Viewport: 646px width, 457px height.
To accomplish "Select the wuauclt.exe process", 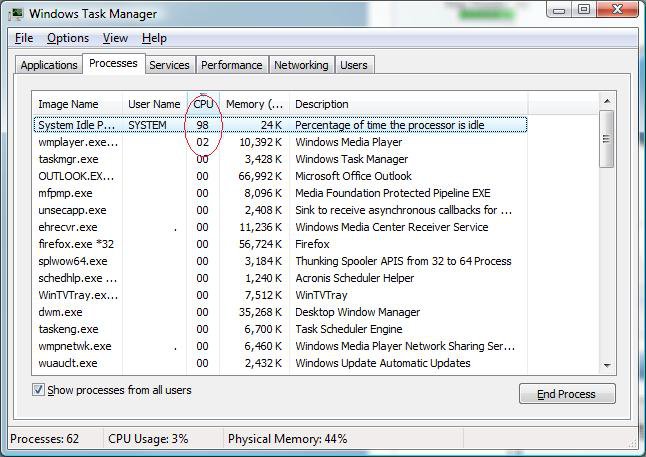I will point(280,363).
